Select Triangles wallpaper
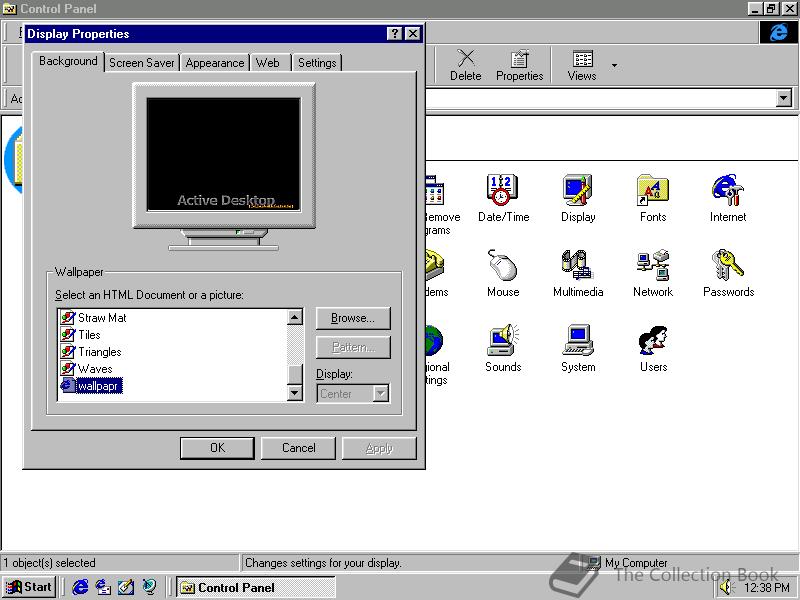The image size is (800, 600). pos(91,352)
